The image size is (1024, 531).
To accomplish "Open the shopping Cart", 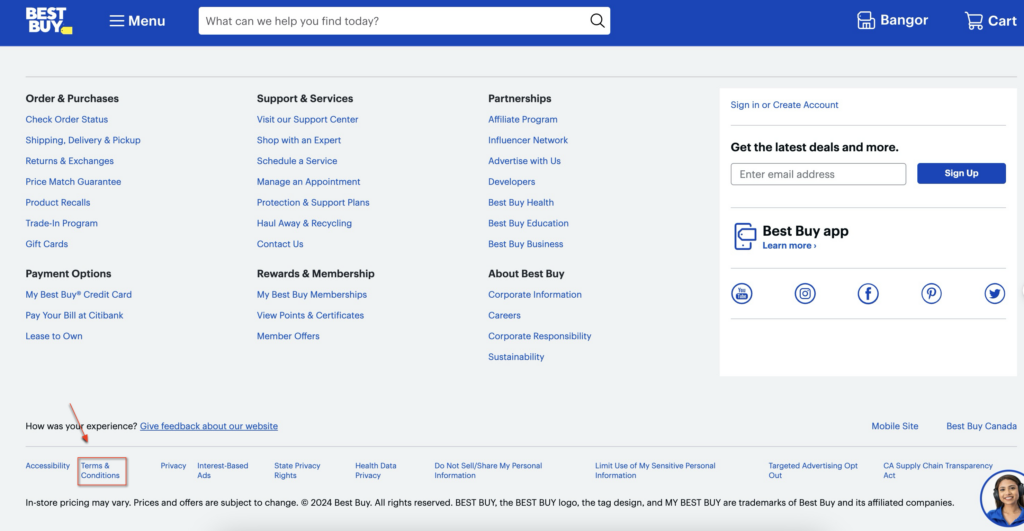I will coord(990,21).
